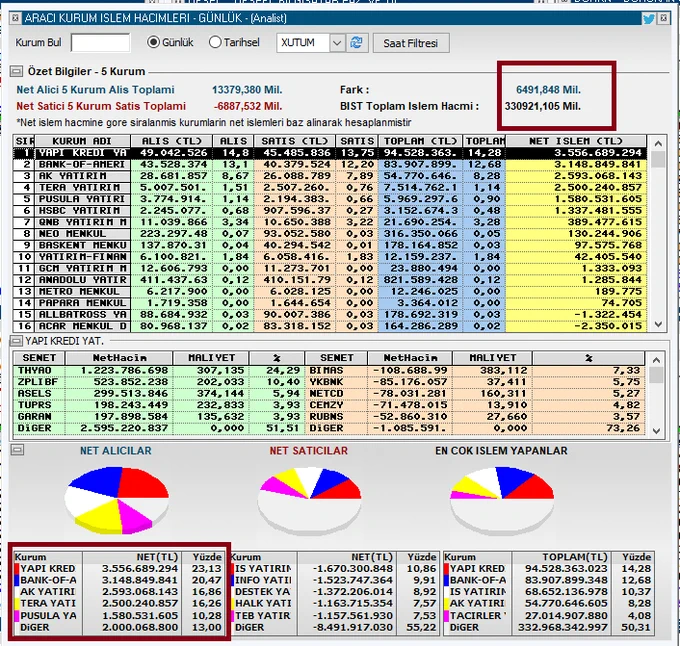The height and width of the screenshot is (646, 680).
Task: Select the PAPARA MENKUL row
Action: coord(330,303)
